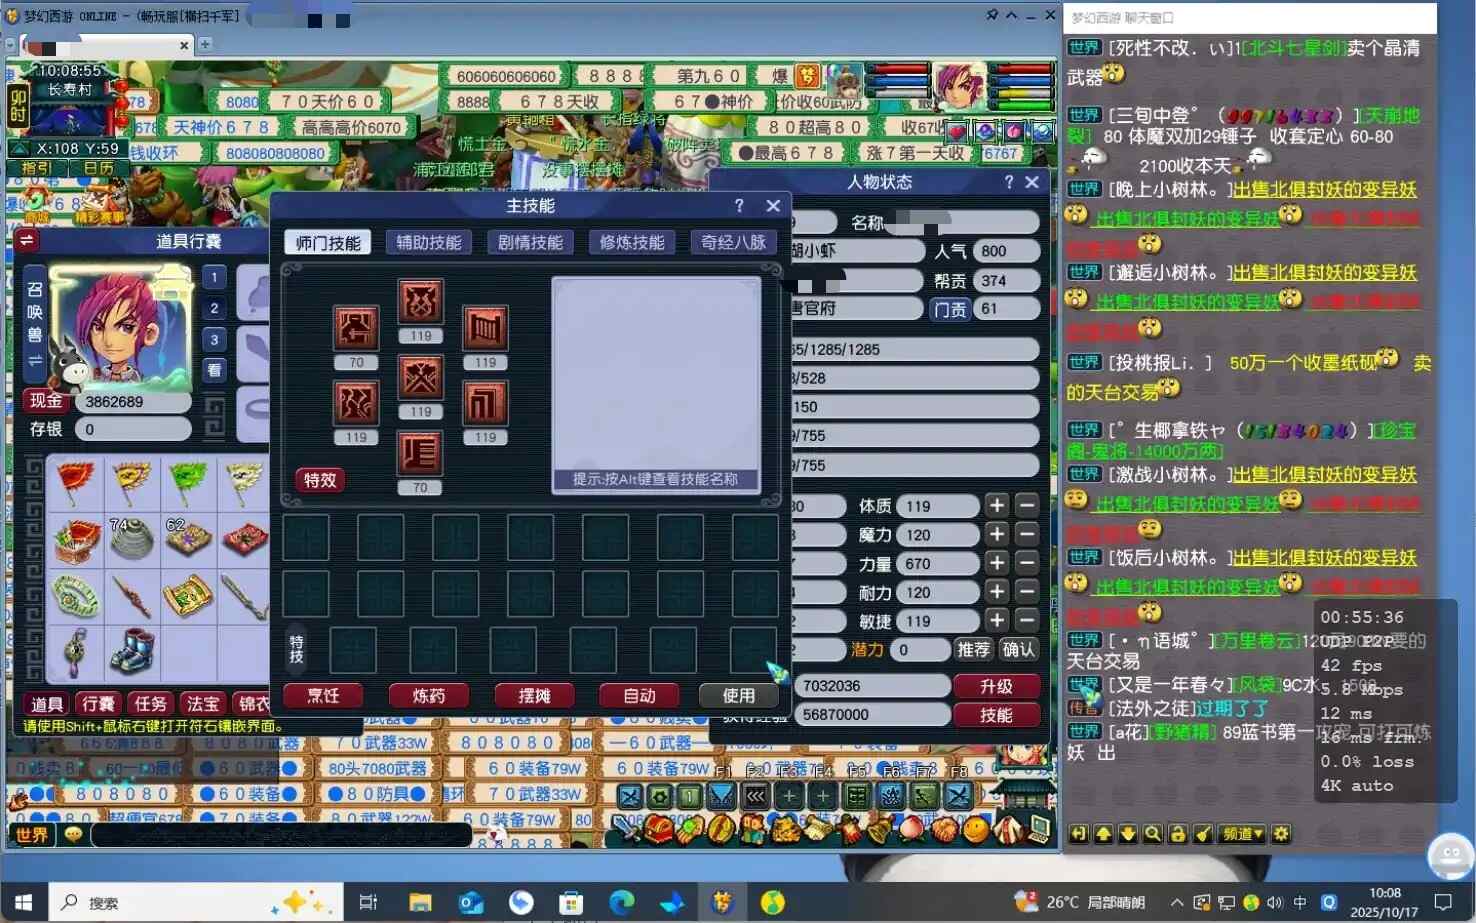Image resolution: width=1476 pixels, height=923 pixels.
Task: Show hidden system tray icons chevron
Action: pos(1177,902)
